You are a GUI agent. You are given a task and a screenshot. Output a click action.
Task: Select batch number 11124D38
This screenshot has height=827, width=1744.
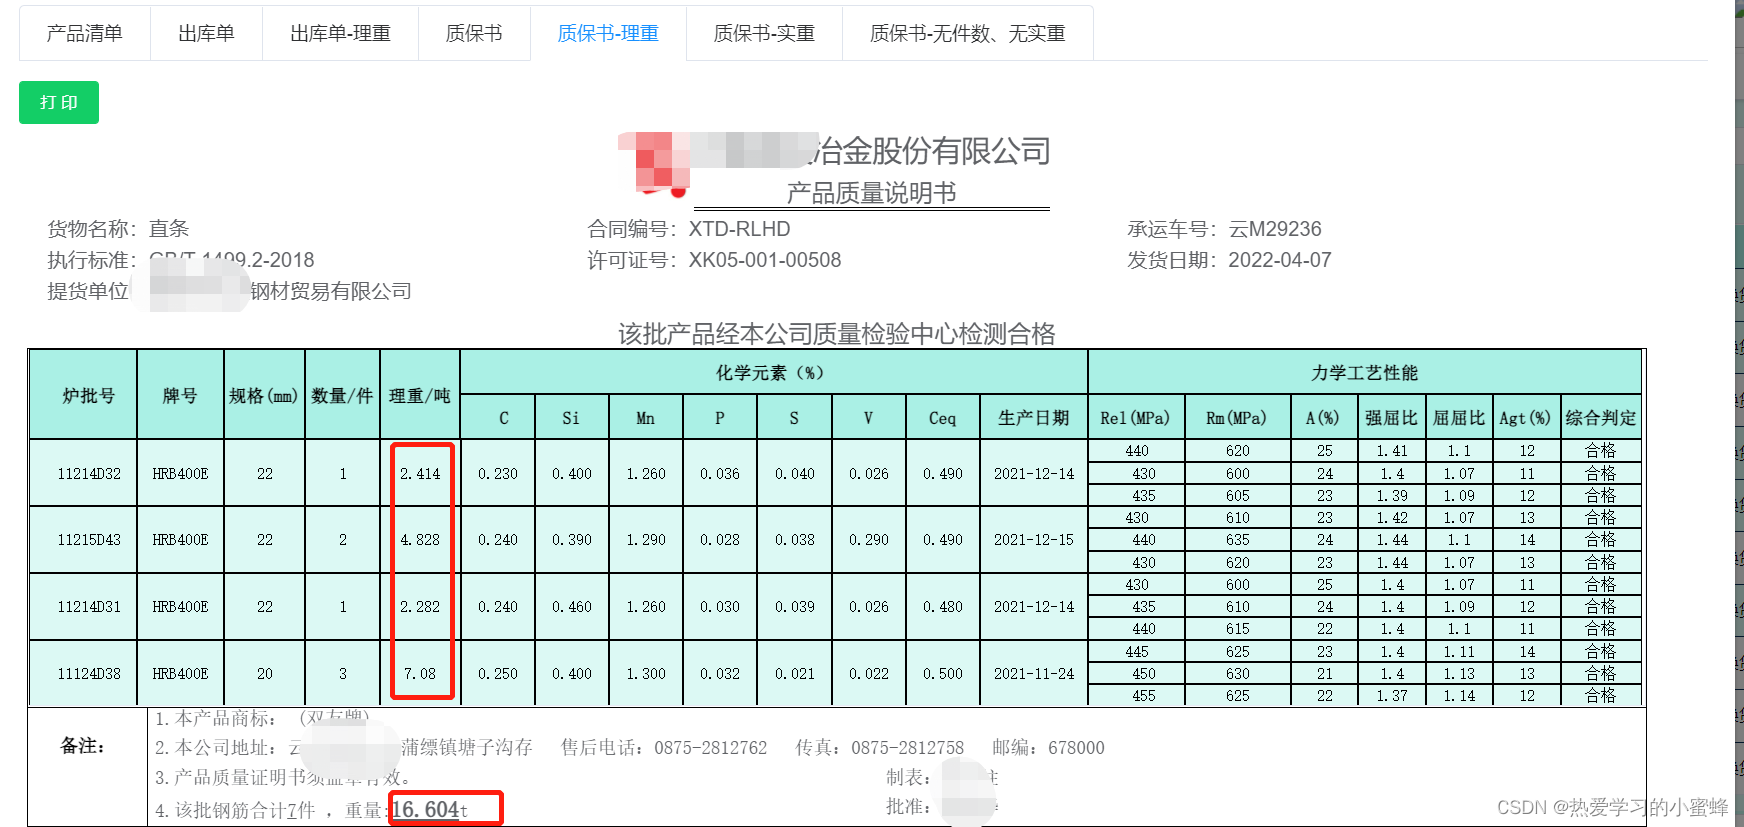[89, 673]
